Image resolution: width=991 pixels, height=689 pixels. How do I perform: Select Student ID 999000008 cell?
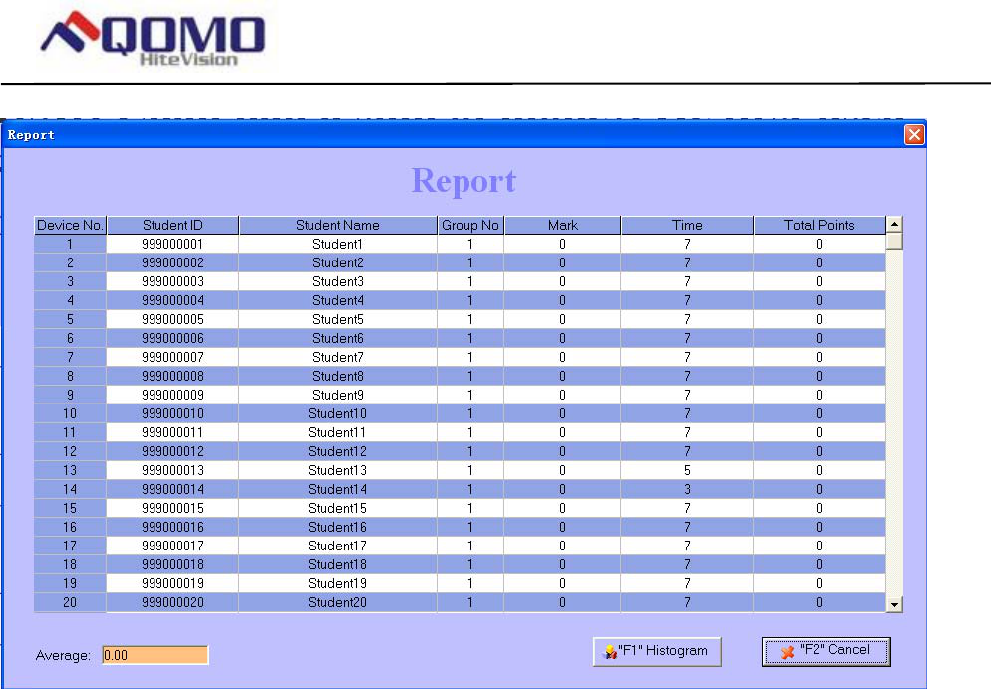coord(173,376)
